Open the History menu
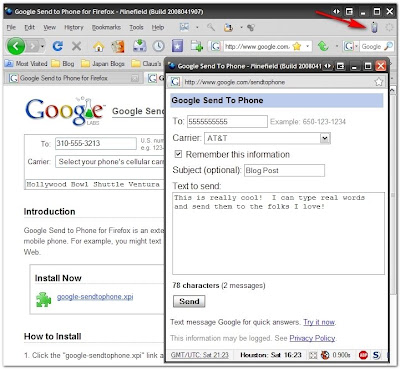 pos(74,27)
